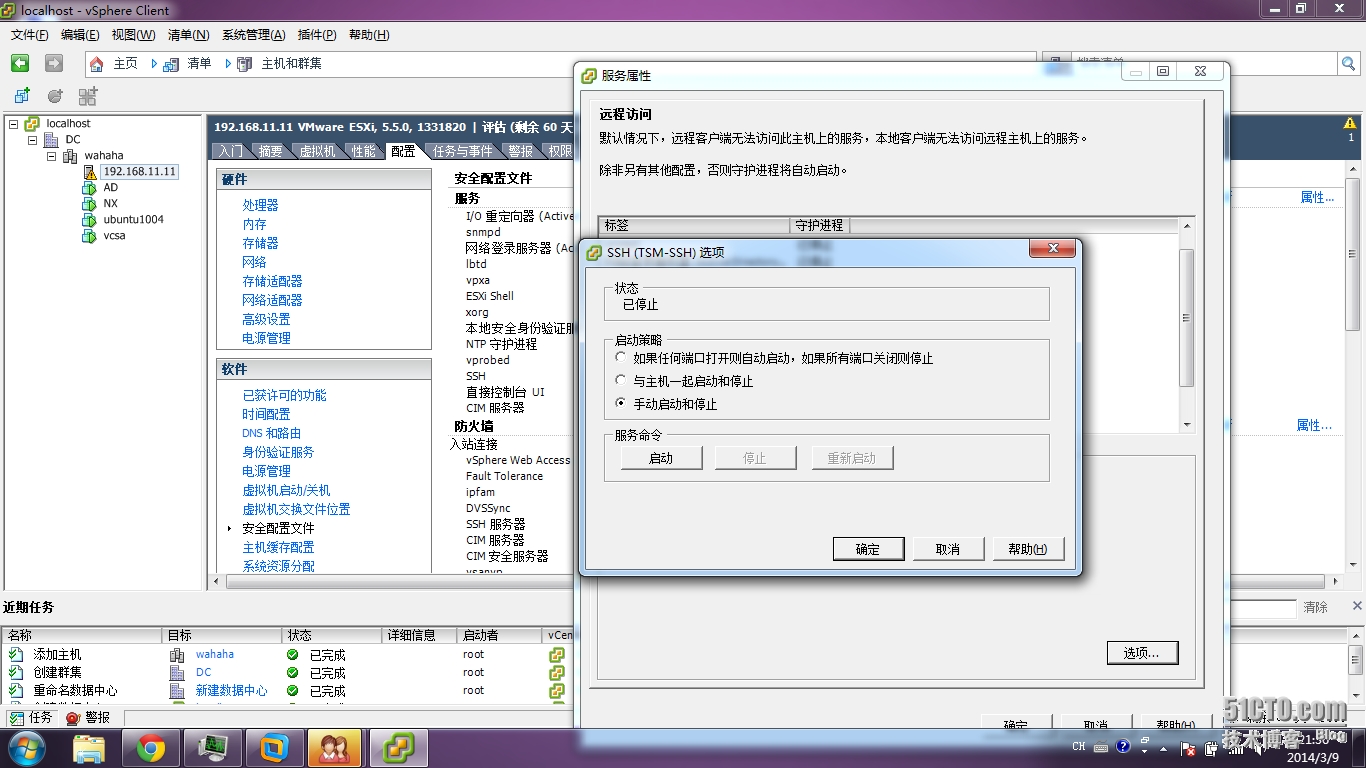
Task: Click the service list vertical scrollbar
Action: (x=1187, y=326)
